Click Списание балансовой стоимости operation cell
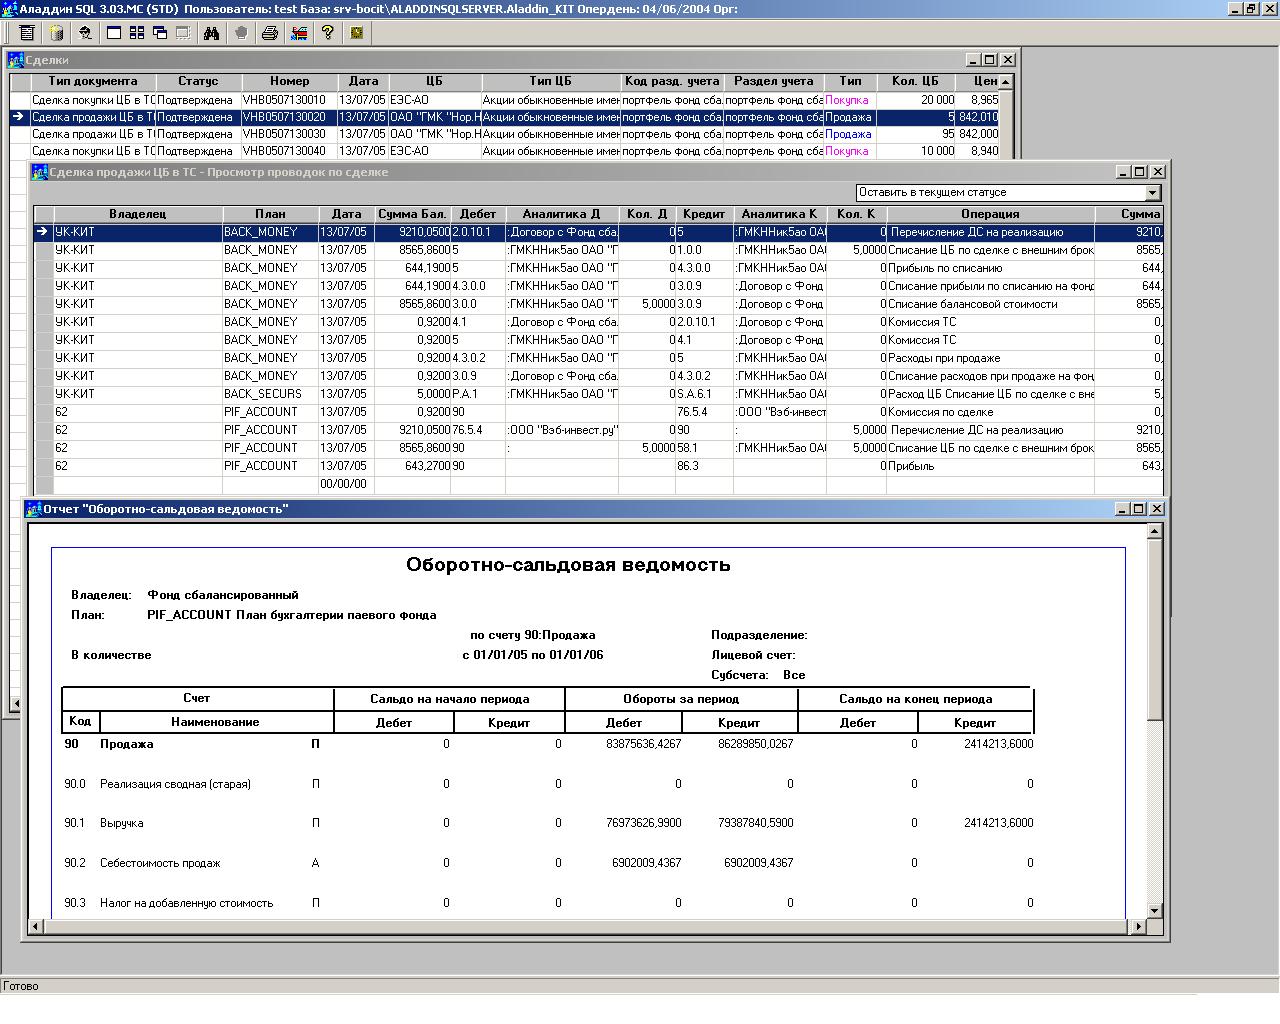The width and height of the screenshot is (1280, 1024). [x=990, y=304]
